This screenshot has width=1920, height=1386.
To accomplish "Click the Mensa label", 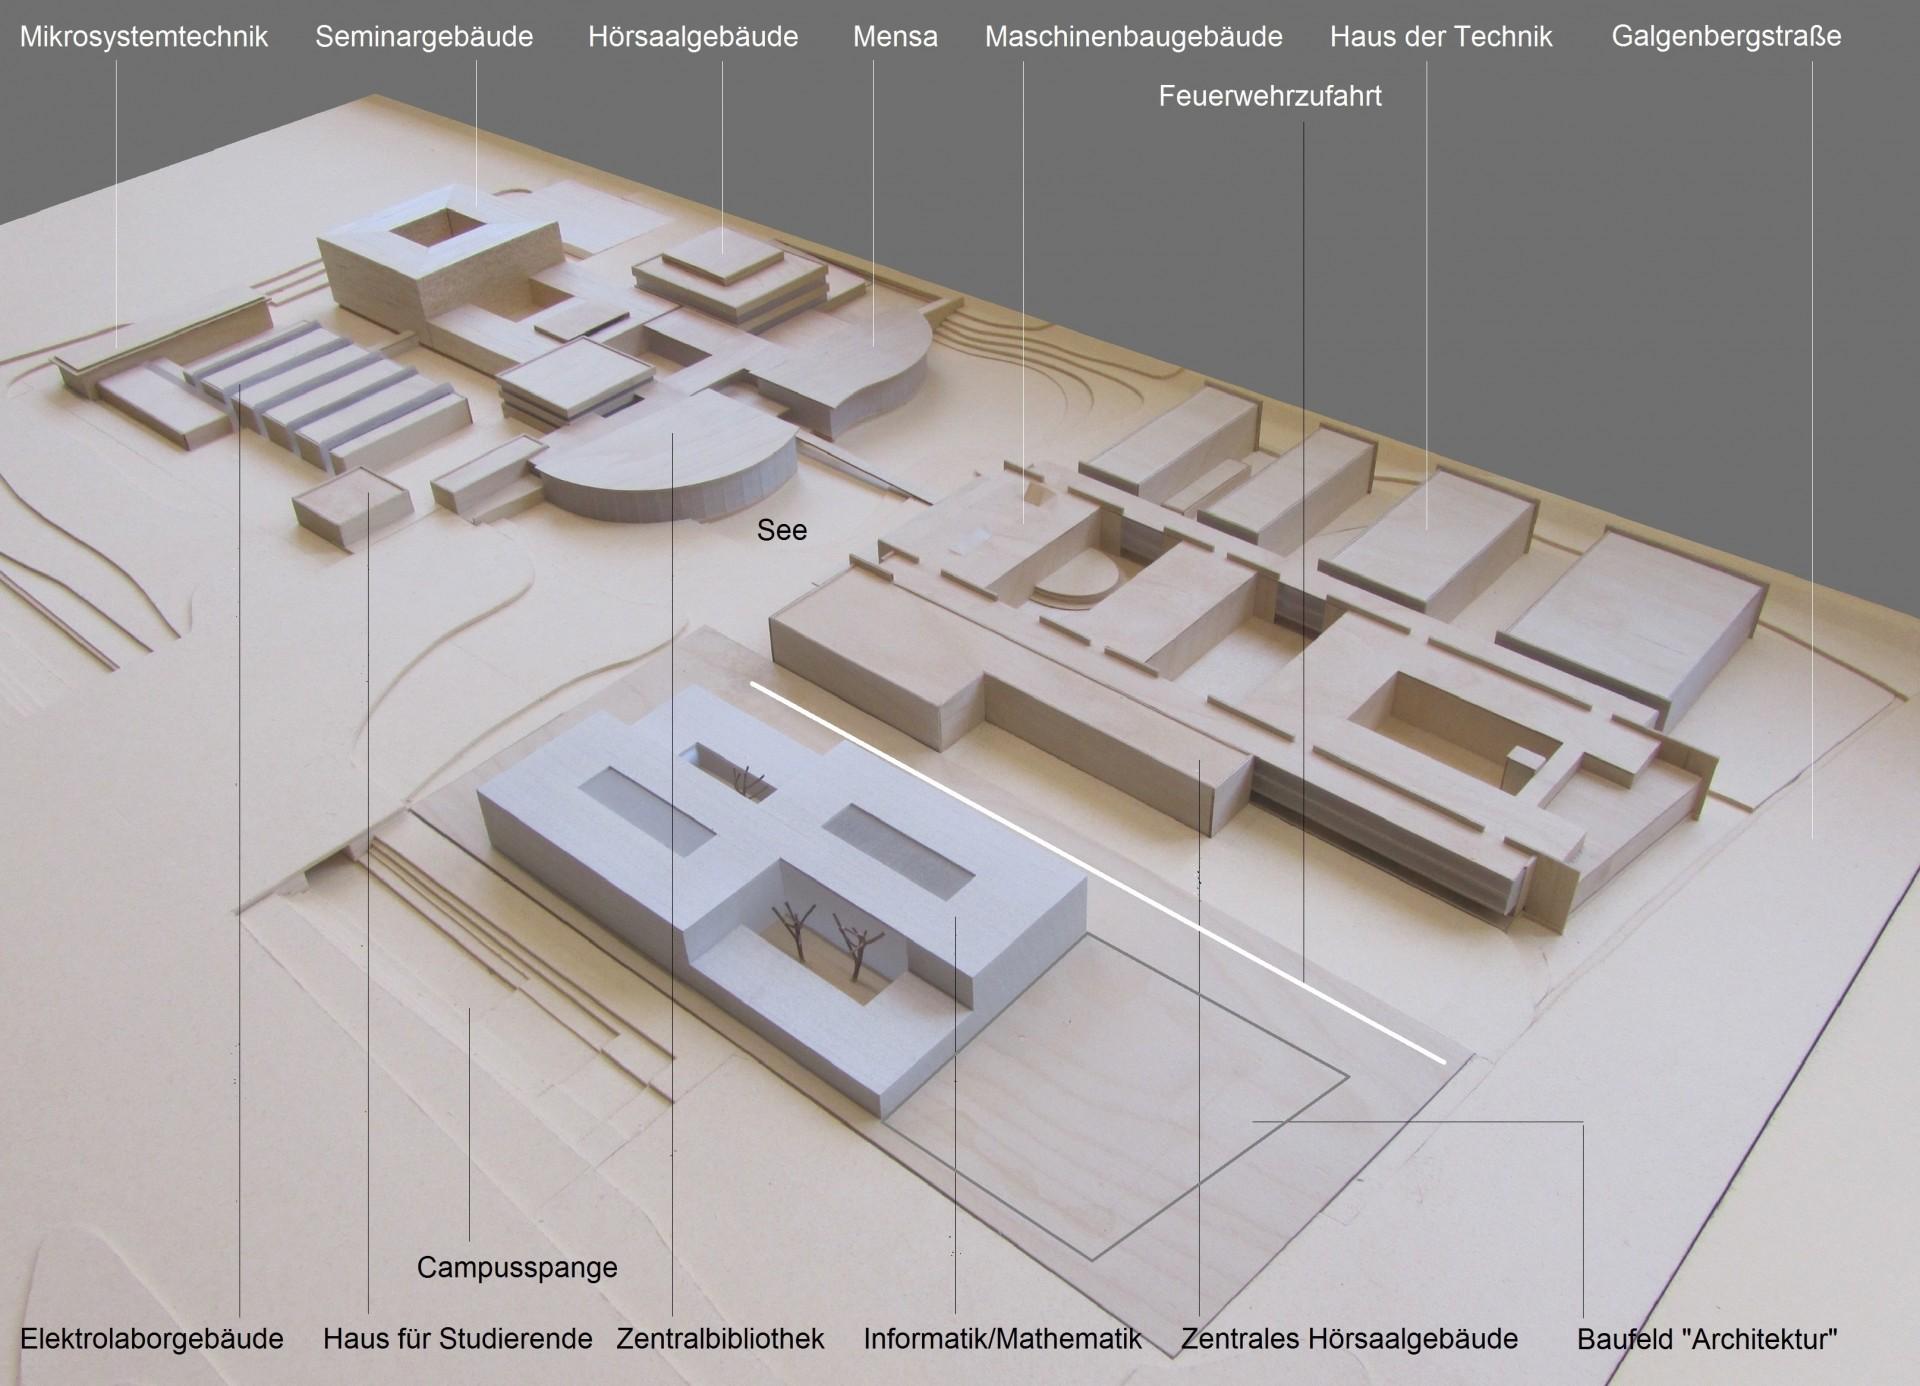I will [895, 38].
